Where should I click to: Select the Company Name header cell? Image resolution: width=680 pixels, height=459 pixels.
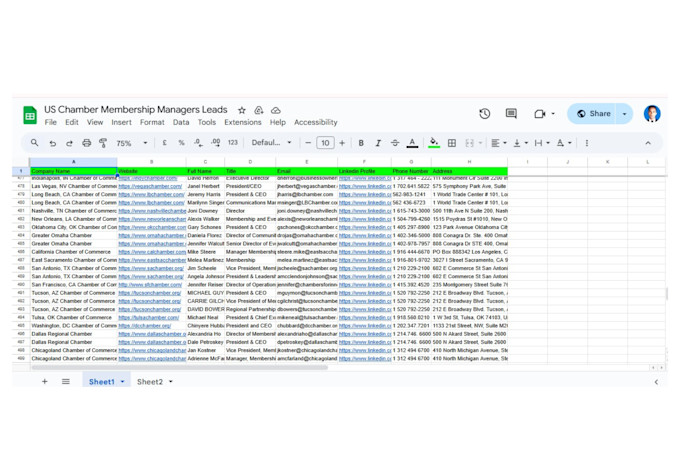73,171
